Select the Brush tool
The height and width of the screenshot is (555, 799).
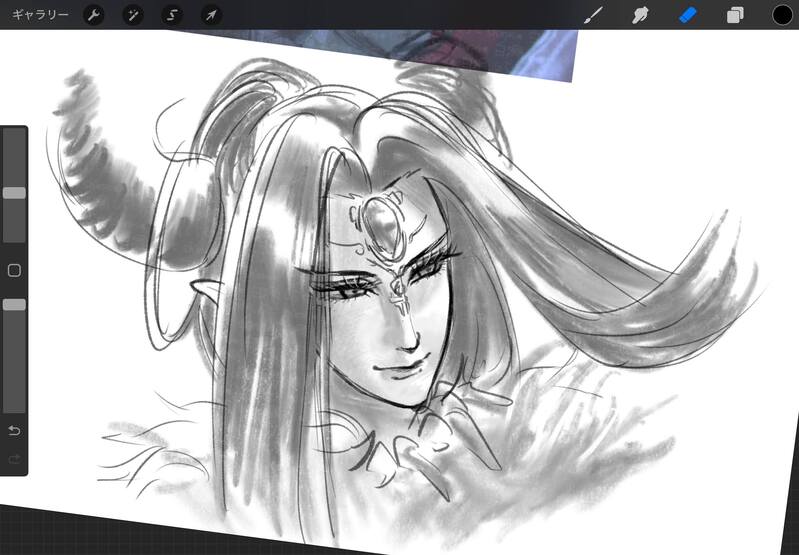[x=593, y=15]
